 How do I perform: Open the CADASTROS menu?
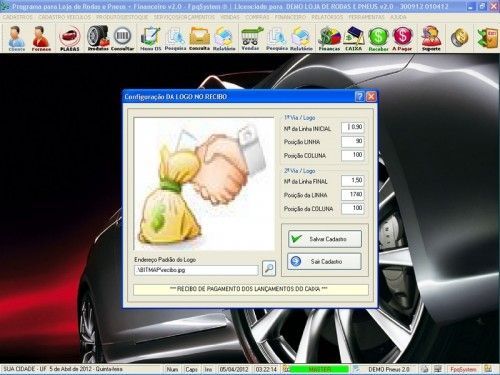[18, 17]
